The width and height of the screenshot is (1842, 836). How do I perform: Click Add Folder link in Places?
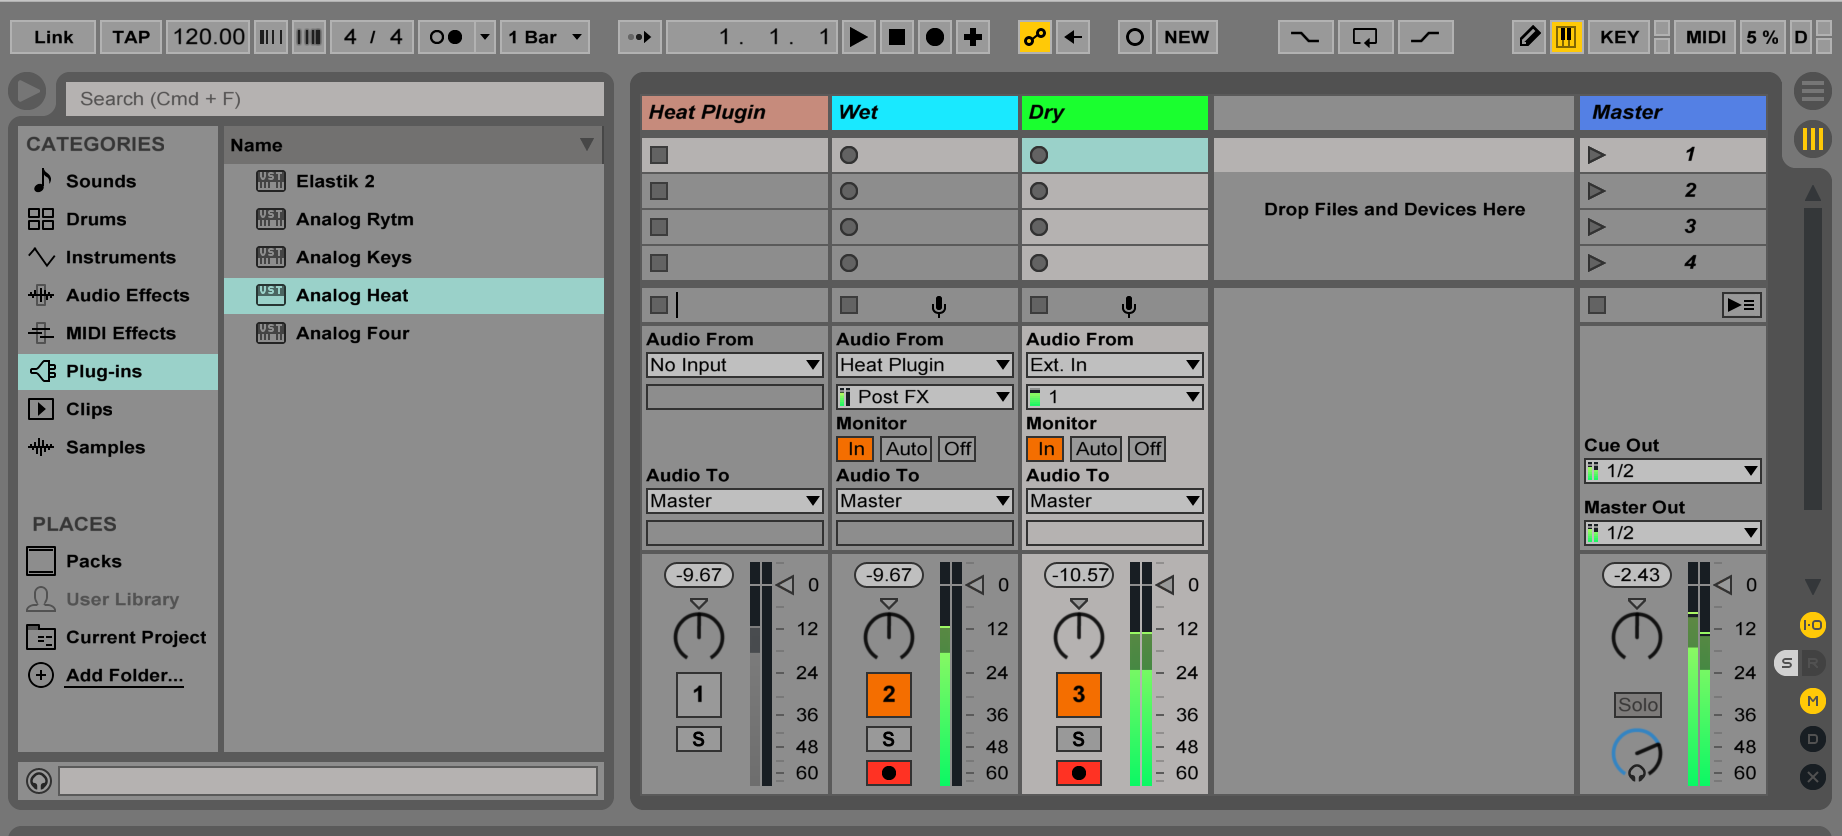(124, 675)
